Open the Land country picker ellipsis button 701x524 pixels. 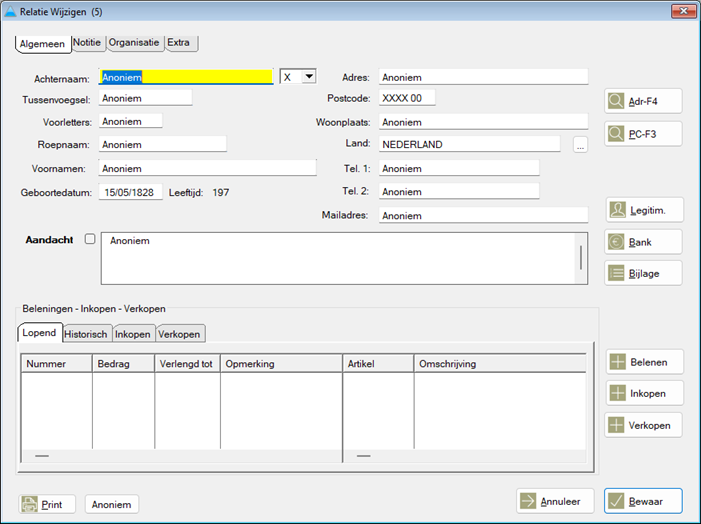(579, 145)
